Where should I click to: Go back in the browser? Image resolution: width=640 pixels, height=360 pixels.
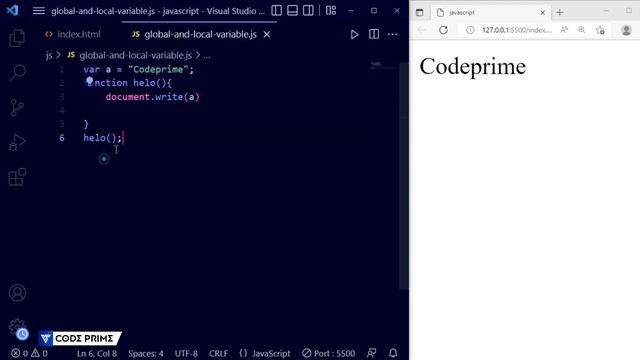click(422, 30)
